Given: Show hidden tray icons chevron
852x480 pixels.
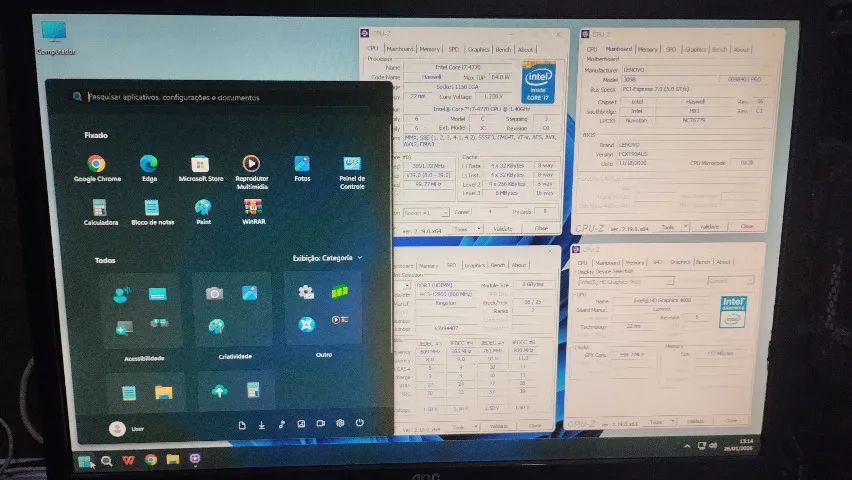Looking at the screenshot, I should (x=687, y=446).
